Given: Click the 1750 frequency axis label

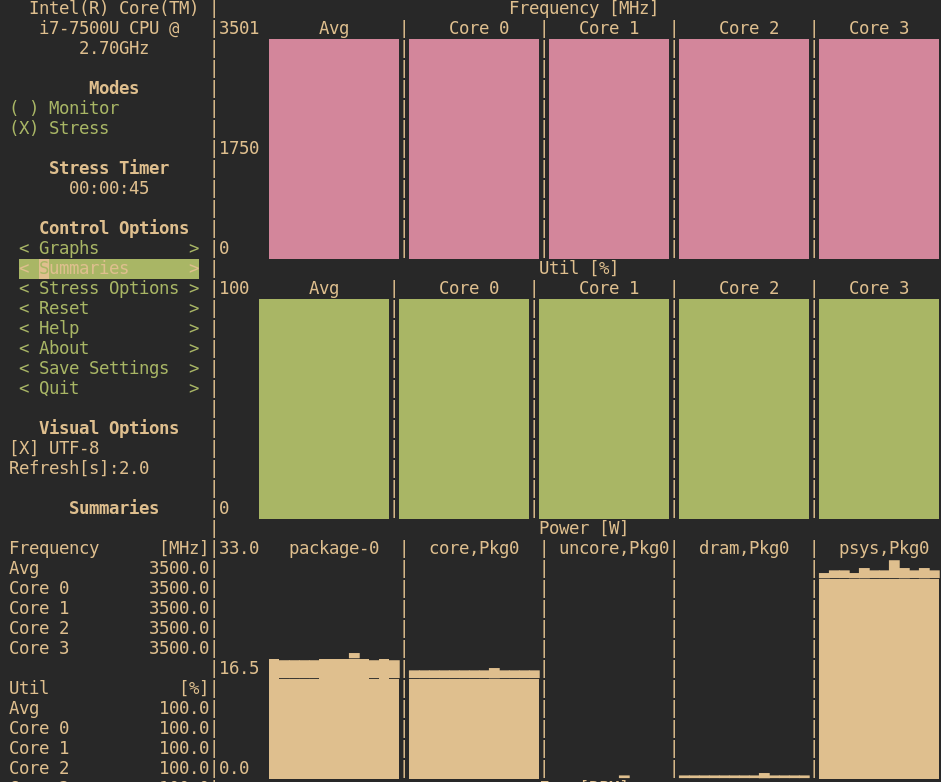Looking at the screenshot, I should [239, 148].
